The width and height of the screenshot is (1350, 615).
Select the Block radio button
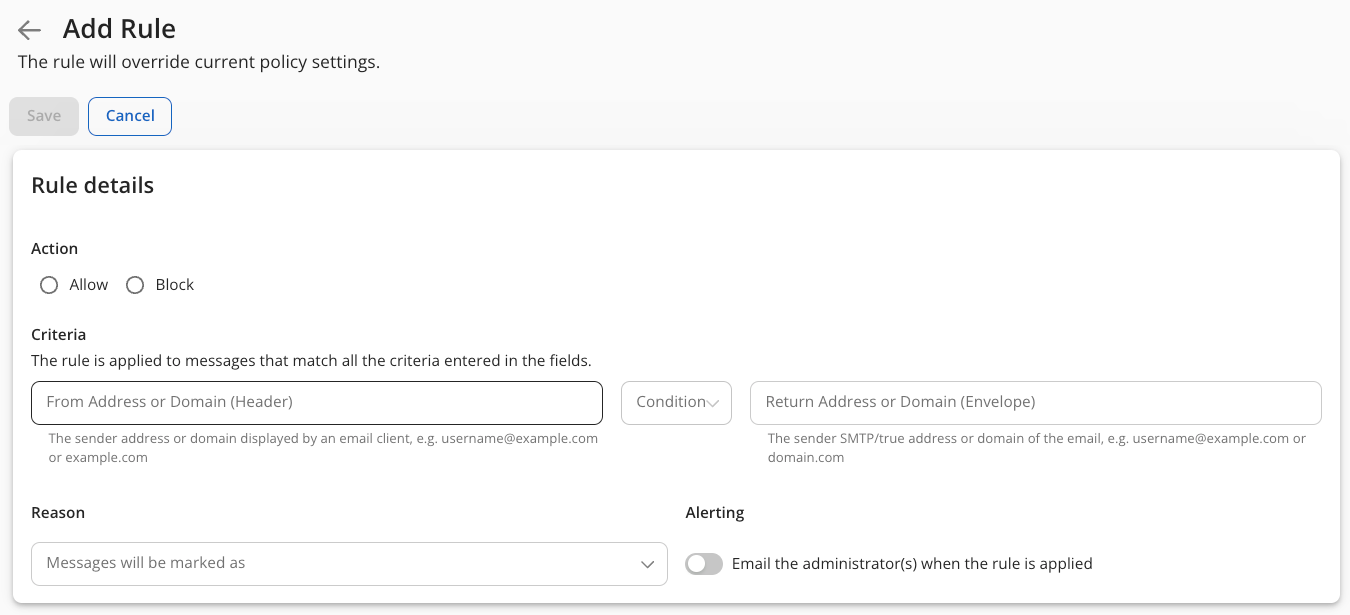click(x=135, y=285)
